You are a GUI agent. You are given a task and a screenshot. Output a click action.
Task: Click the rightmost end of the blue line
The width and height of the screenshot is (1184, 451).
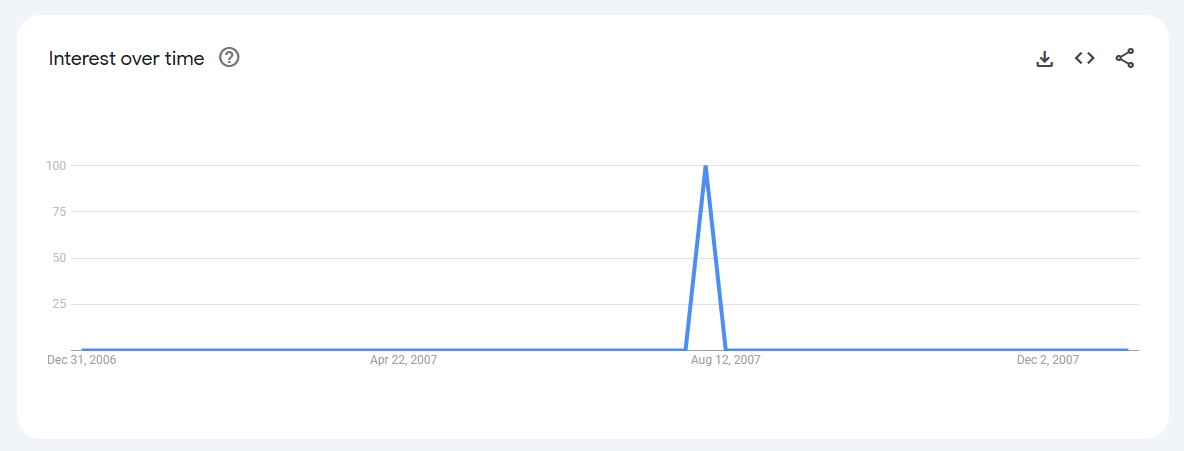(x=1127, y=349)
